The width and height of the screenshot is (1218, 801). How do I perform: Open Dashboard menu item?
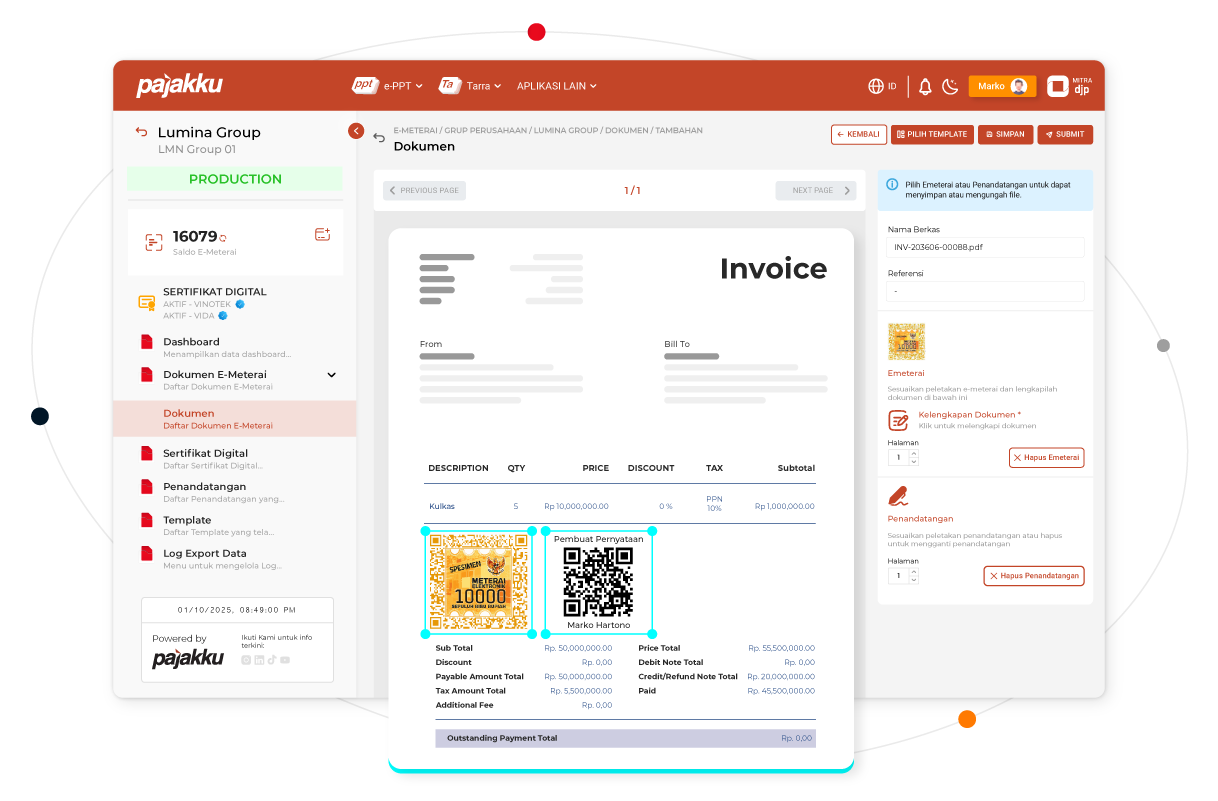point(227,347)
